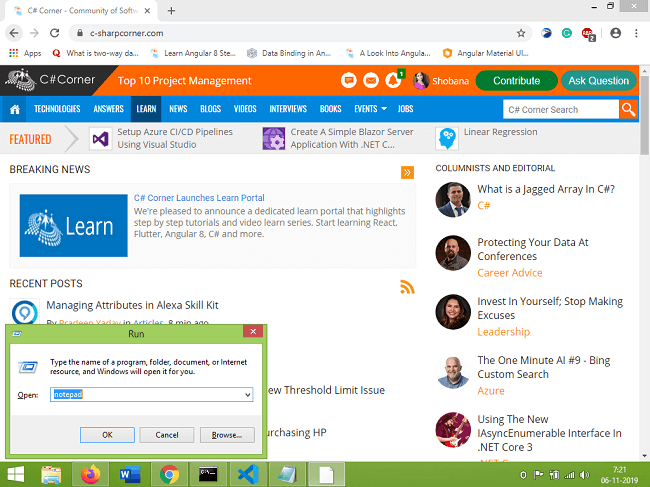Open Command Prompt from the taskbar
Viewport: 650px width, 487px height.
208,475
